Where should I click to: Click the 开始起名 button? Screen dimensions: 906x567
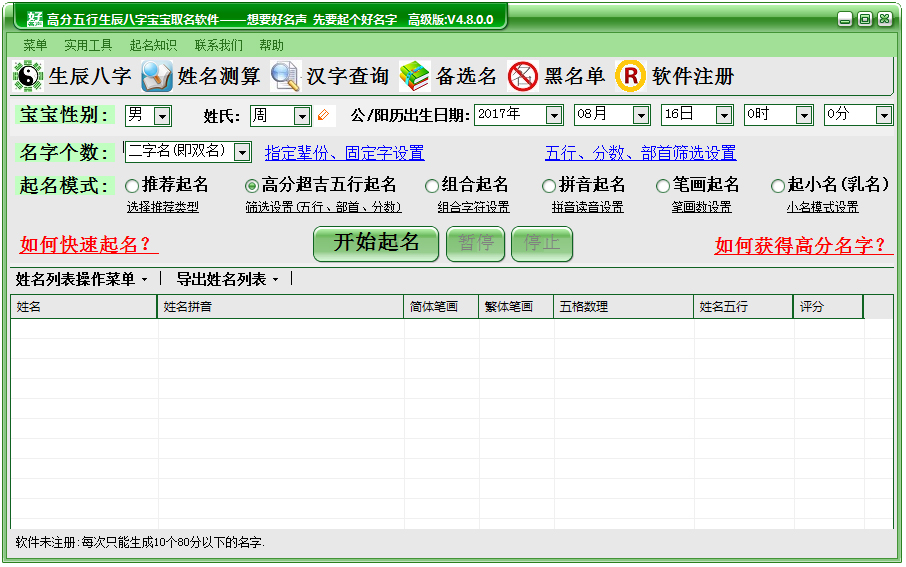tap(376, 243)
